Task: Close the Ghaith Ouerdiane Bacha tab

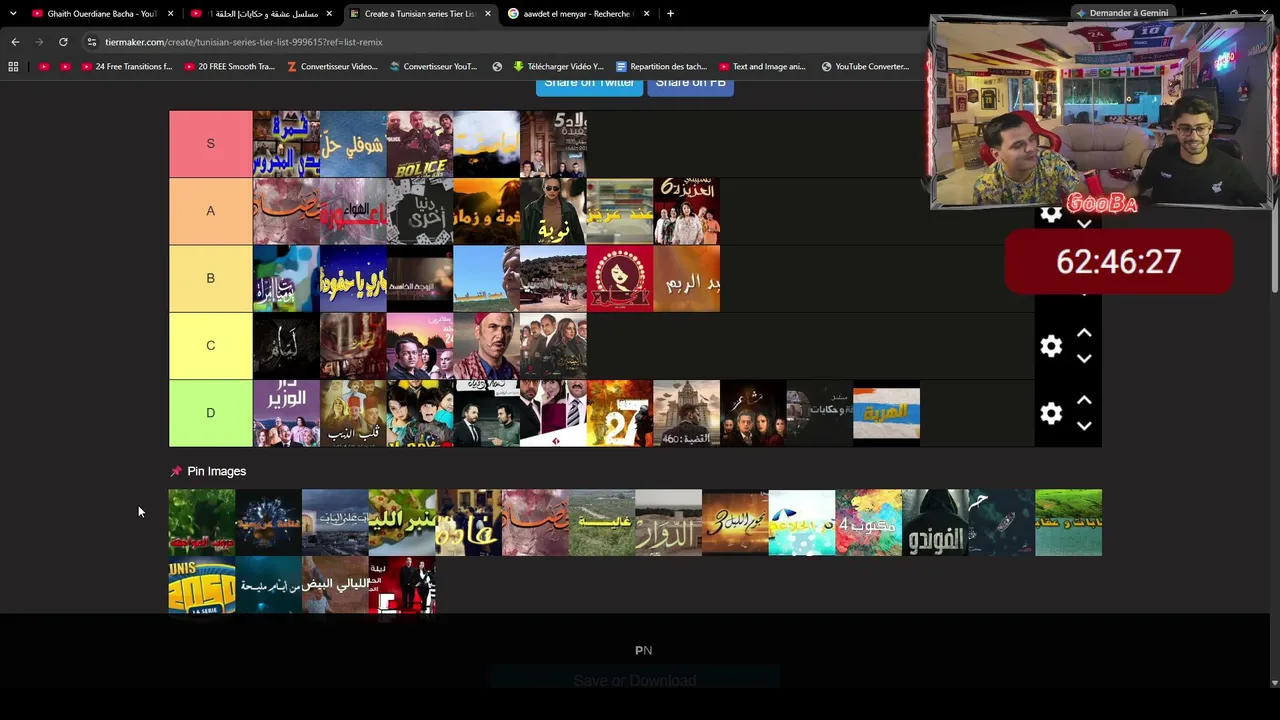Action: (x=171, y=14)
